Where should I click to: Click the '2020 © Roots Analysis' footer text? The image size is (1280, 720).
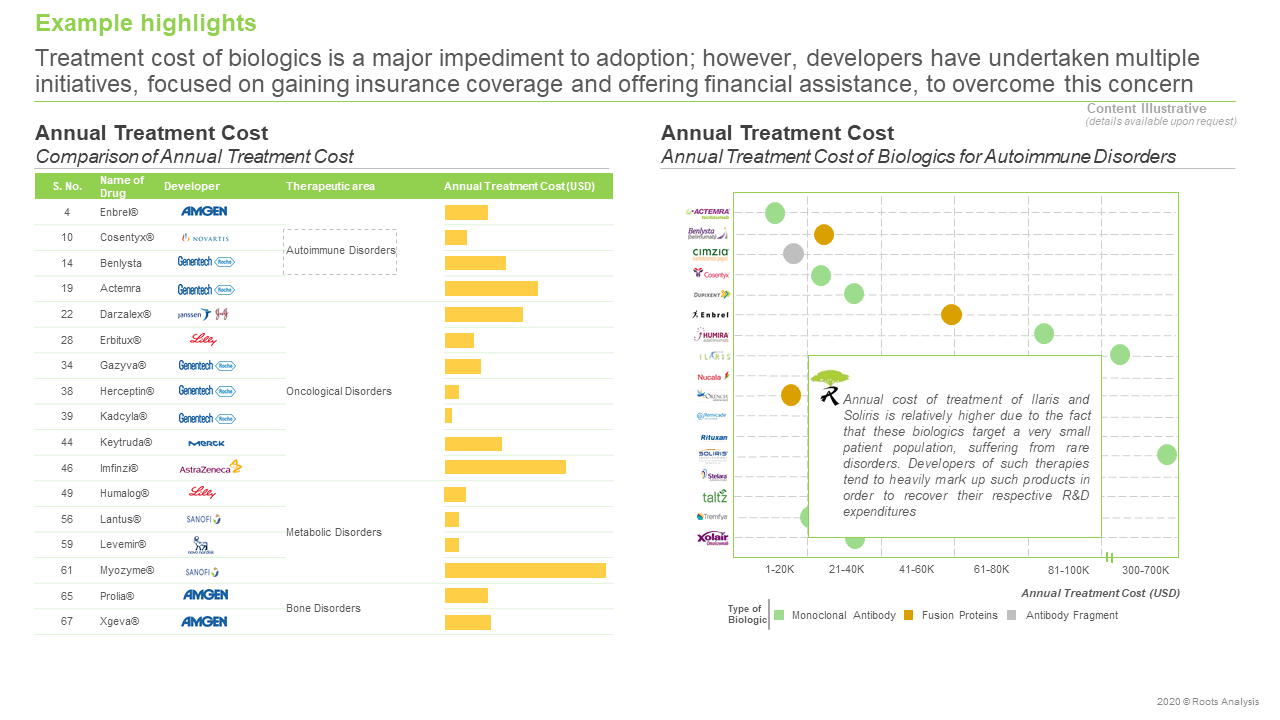click(x=1208, y=702)
